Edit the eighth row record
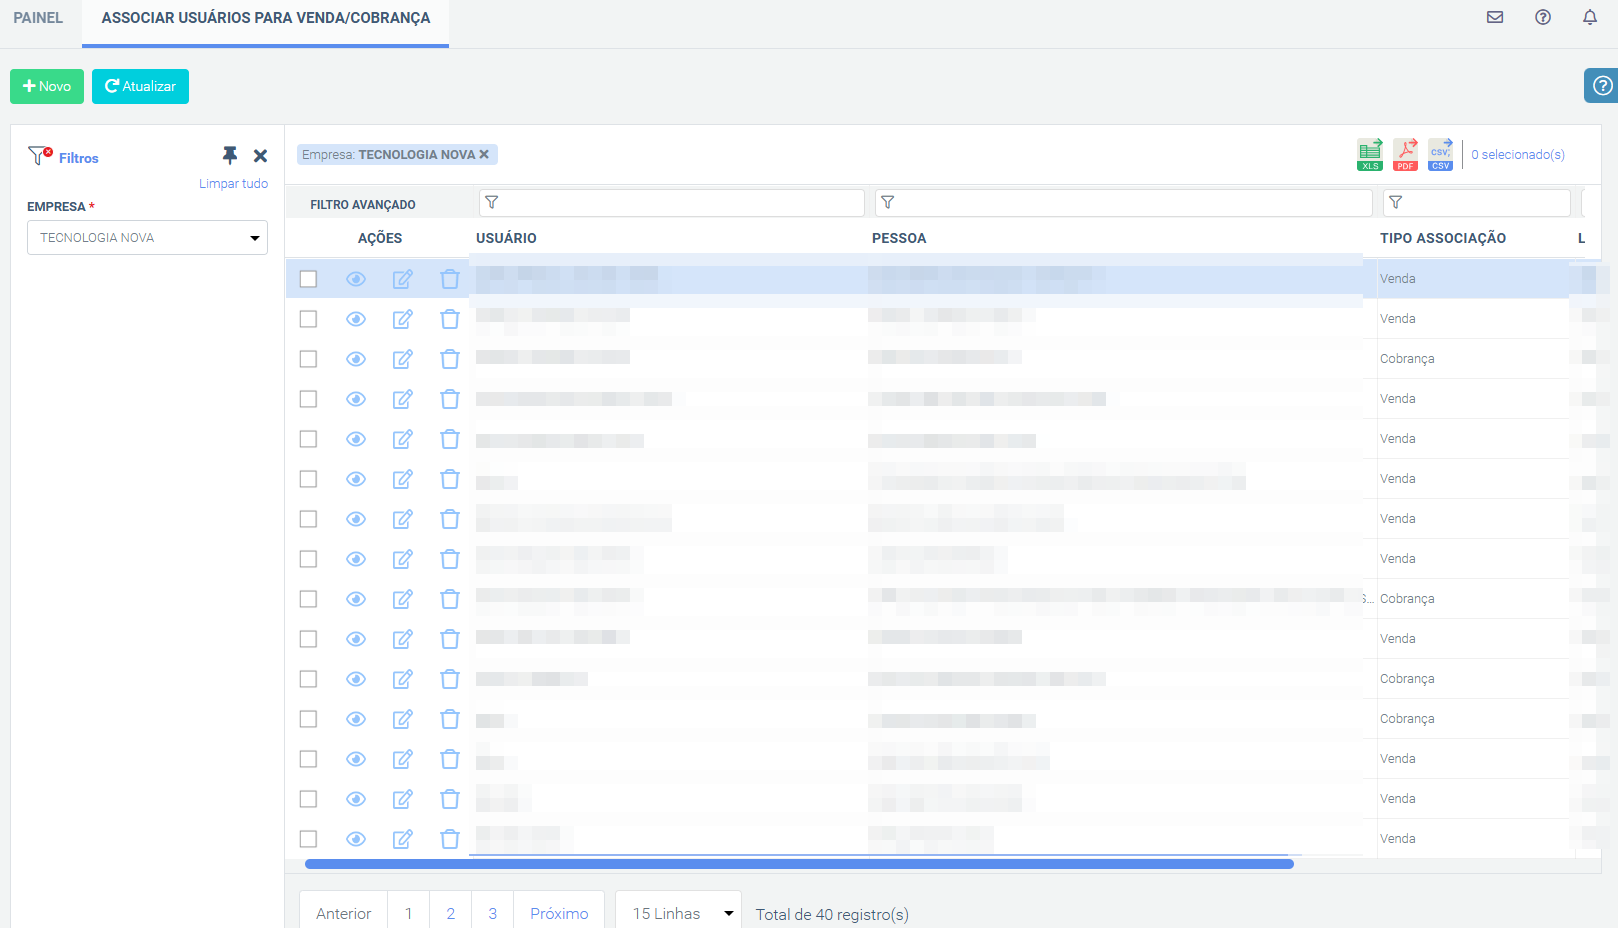 403,559
